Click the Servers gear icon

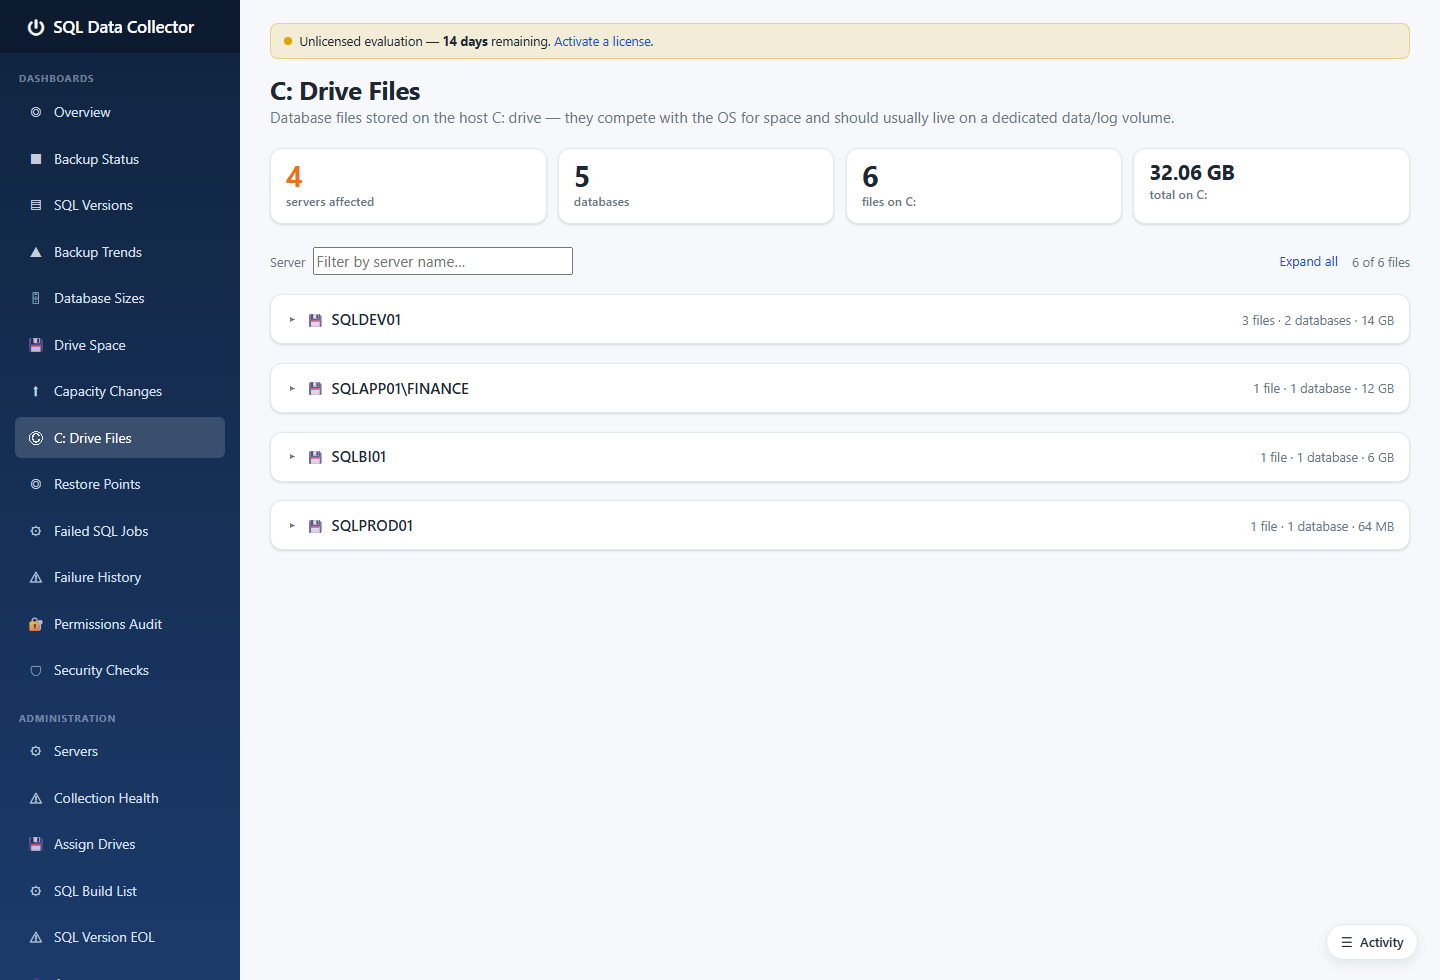[36, 751]
